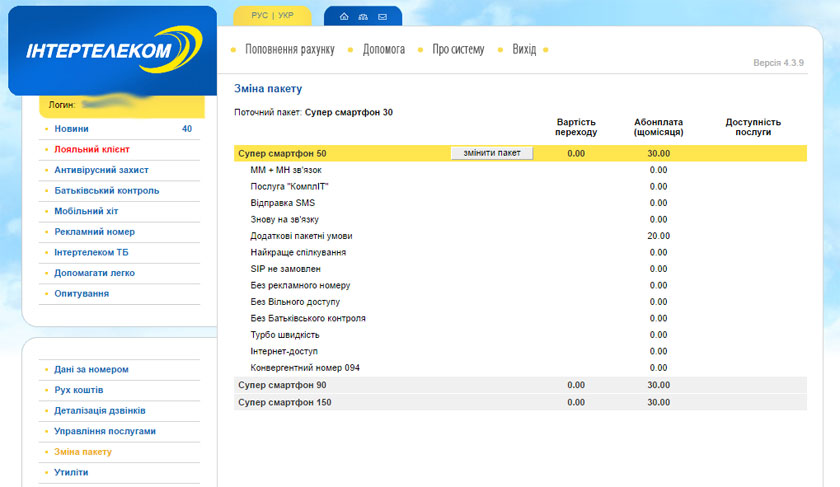This screenshot has height=487, width=840.
Task: Open Мобільний хіт link
Action: tap(86, 211)
